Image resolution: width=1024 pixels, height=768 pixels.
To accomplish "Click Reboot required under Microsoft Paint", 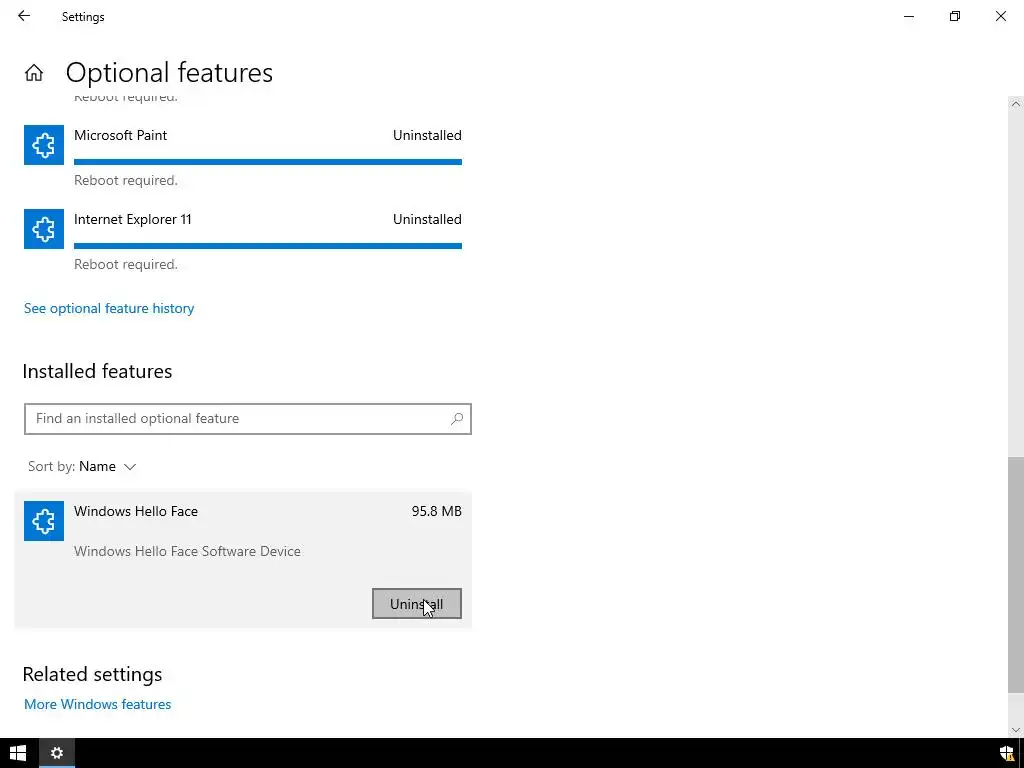I will pos(126,180).
